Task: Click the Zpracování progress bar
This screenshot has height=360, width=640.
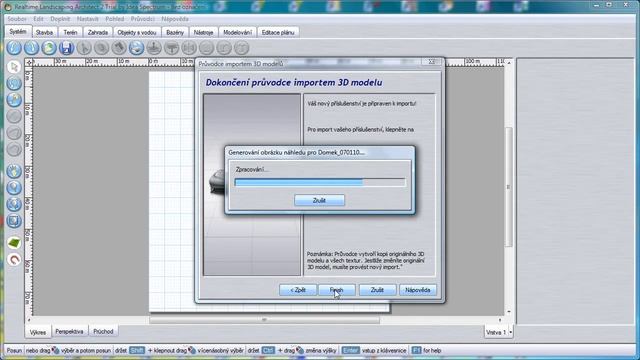Action: 320,182
